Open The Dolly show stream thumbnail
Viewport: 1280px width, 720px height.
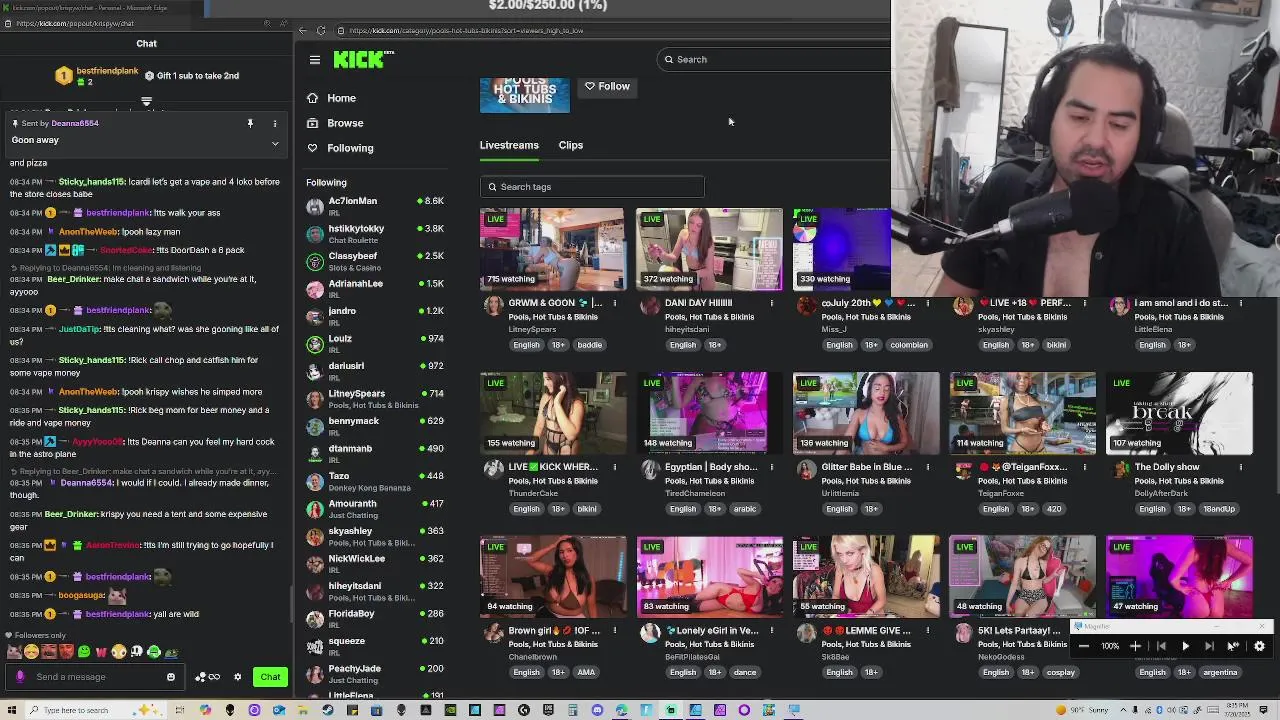(x=1179, y=413)
